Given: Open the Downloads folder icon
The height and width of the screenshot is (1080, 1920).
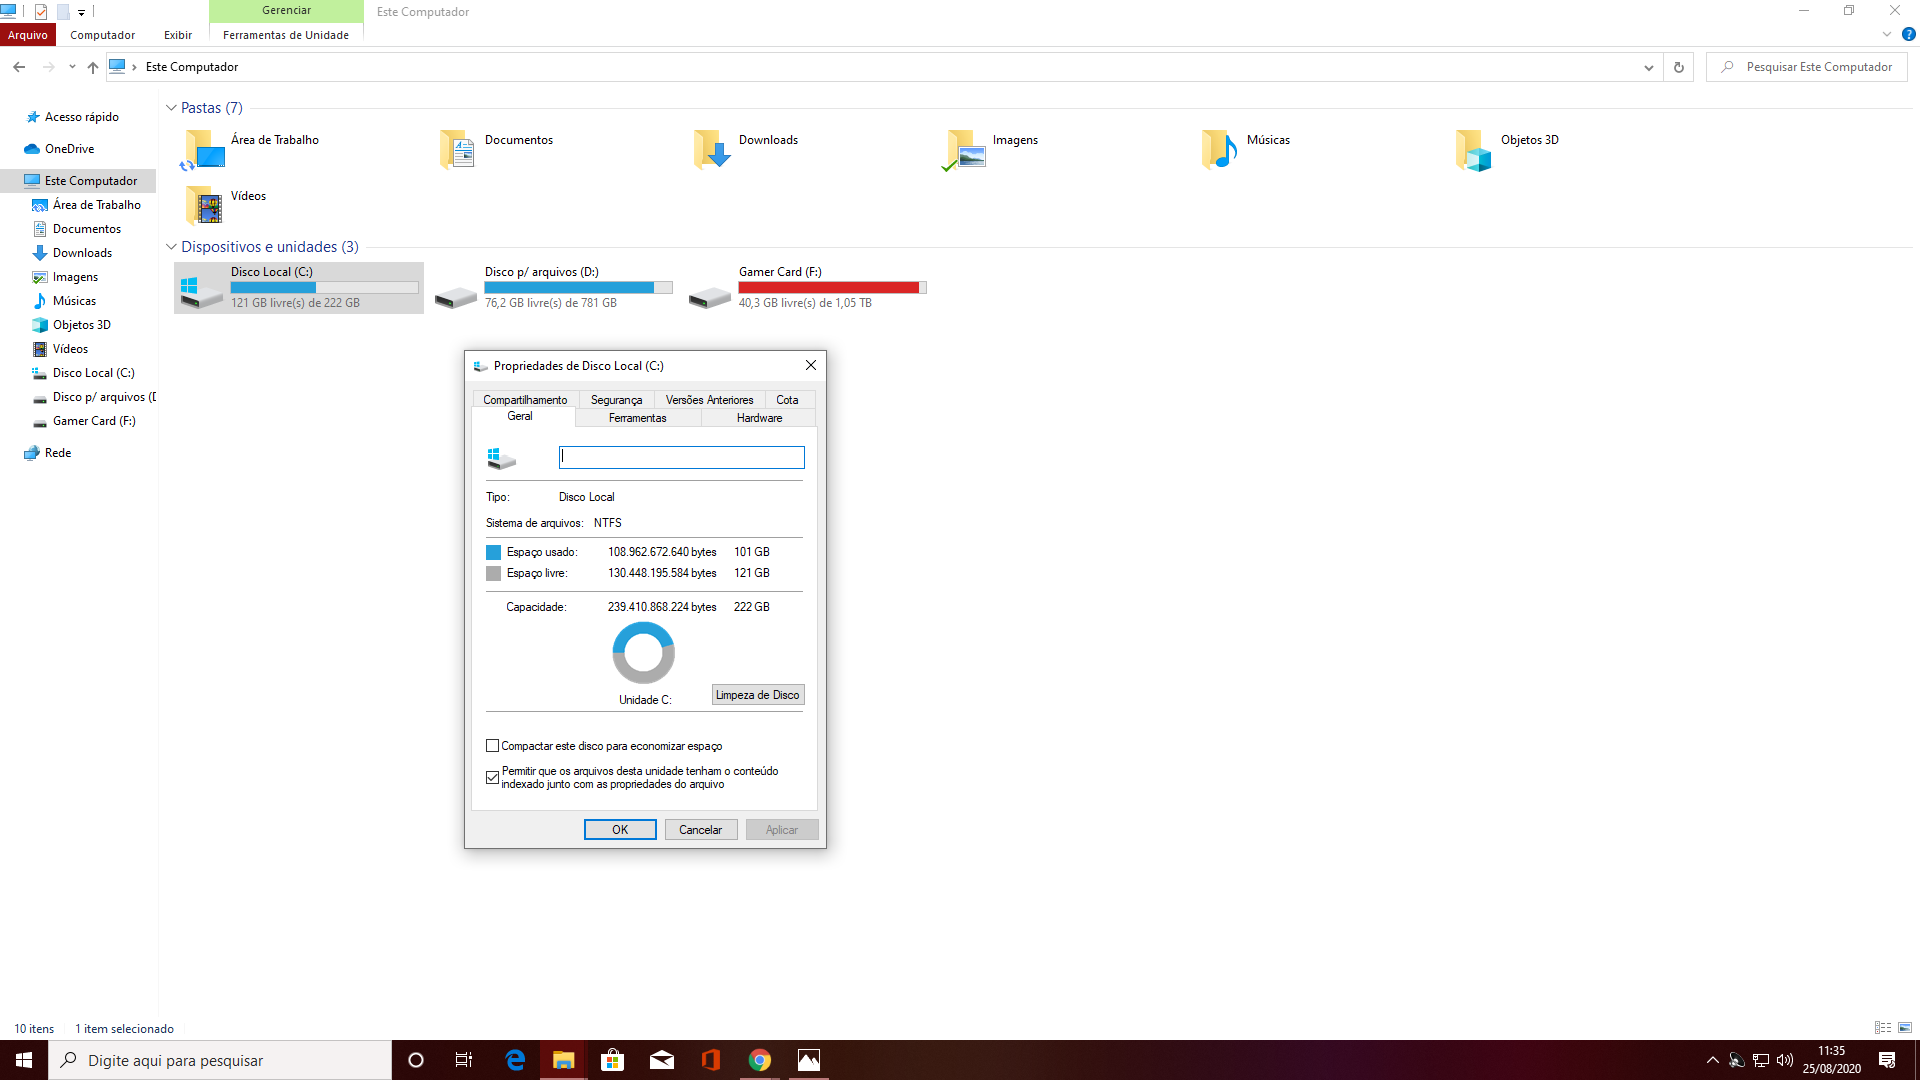Looking at the screenshot, I should pyautogui.click(x=712, y=150).
